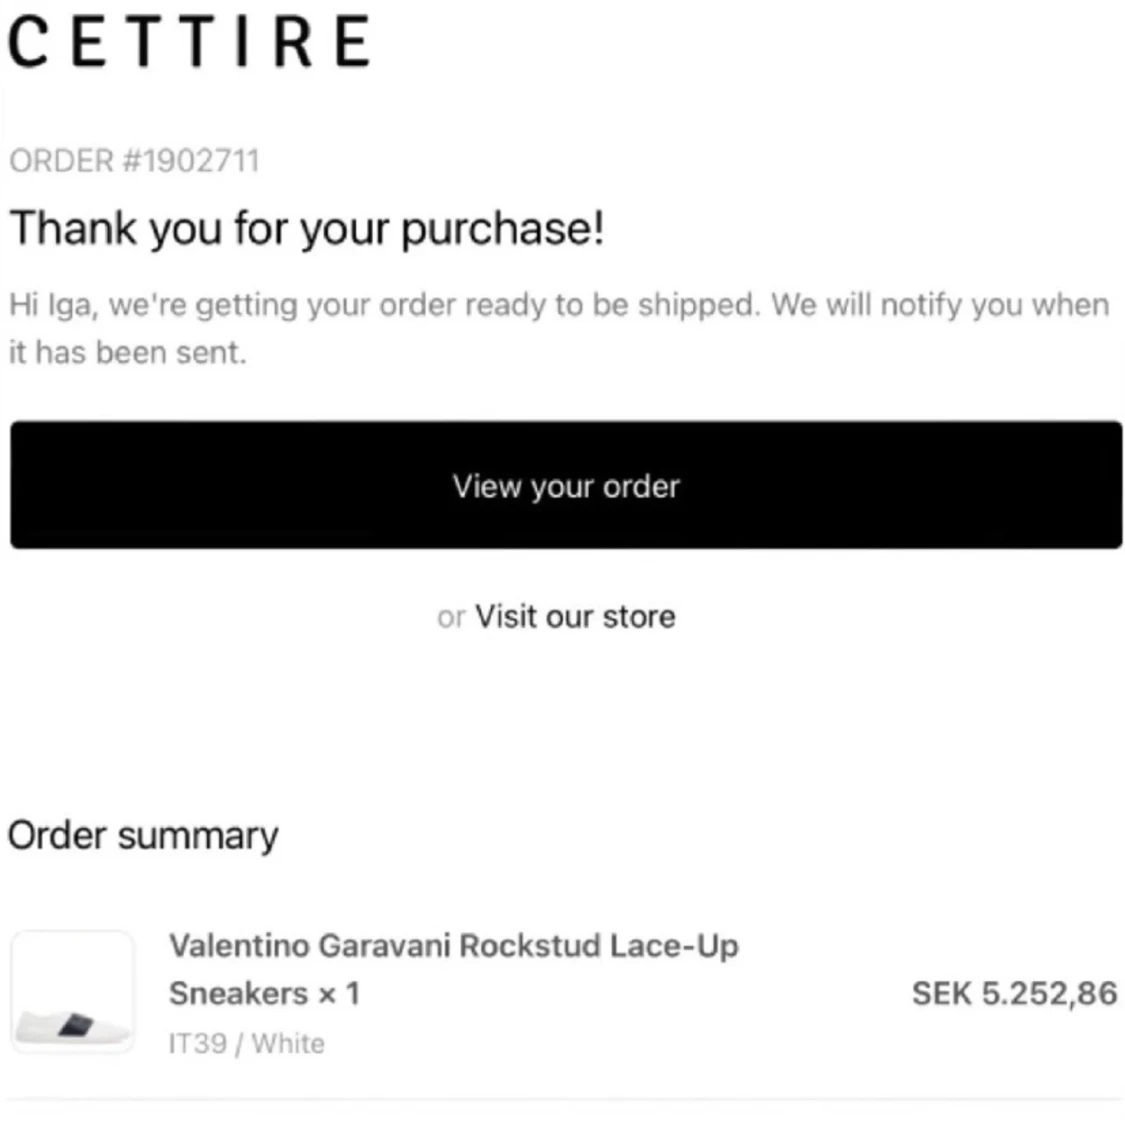Select the ORDER #1902711 number text
Screen dimensions: 1125x1125
pos(134,161)
